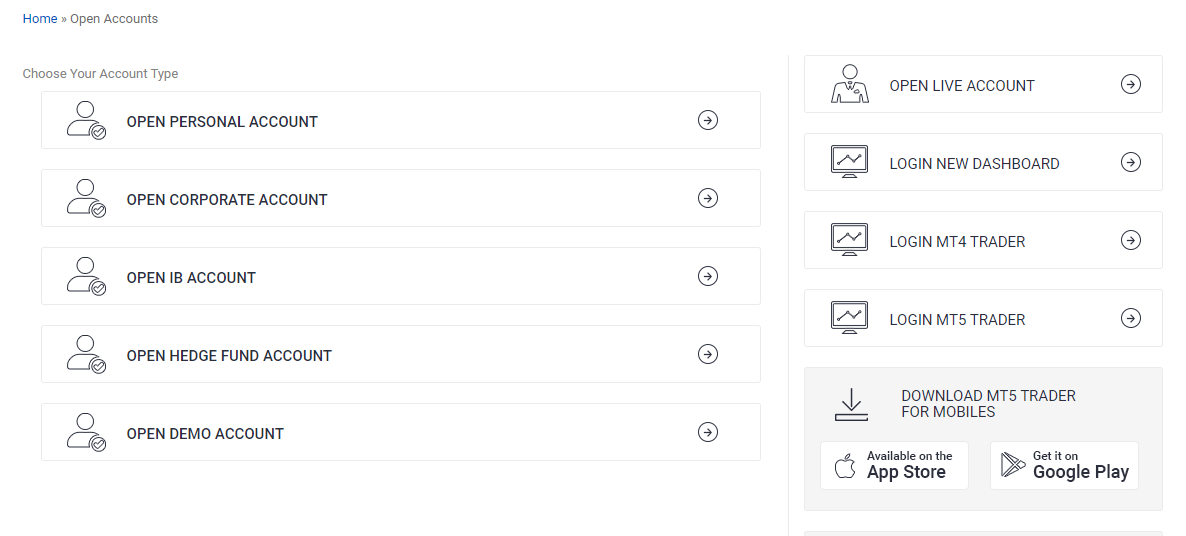The image size is (1186, 536).
Task: Click the arrow circle for Login MT4 Trader
Action: pyautogui.click(x=1130, y=240)
